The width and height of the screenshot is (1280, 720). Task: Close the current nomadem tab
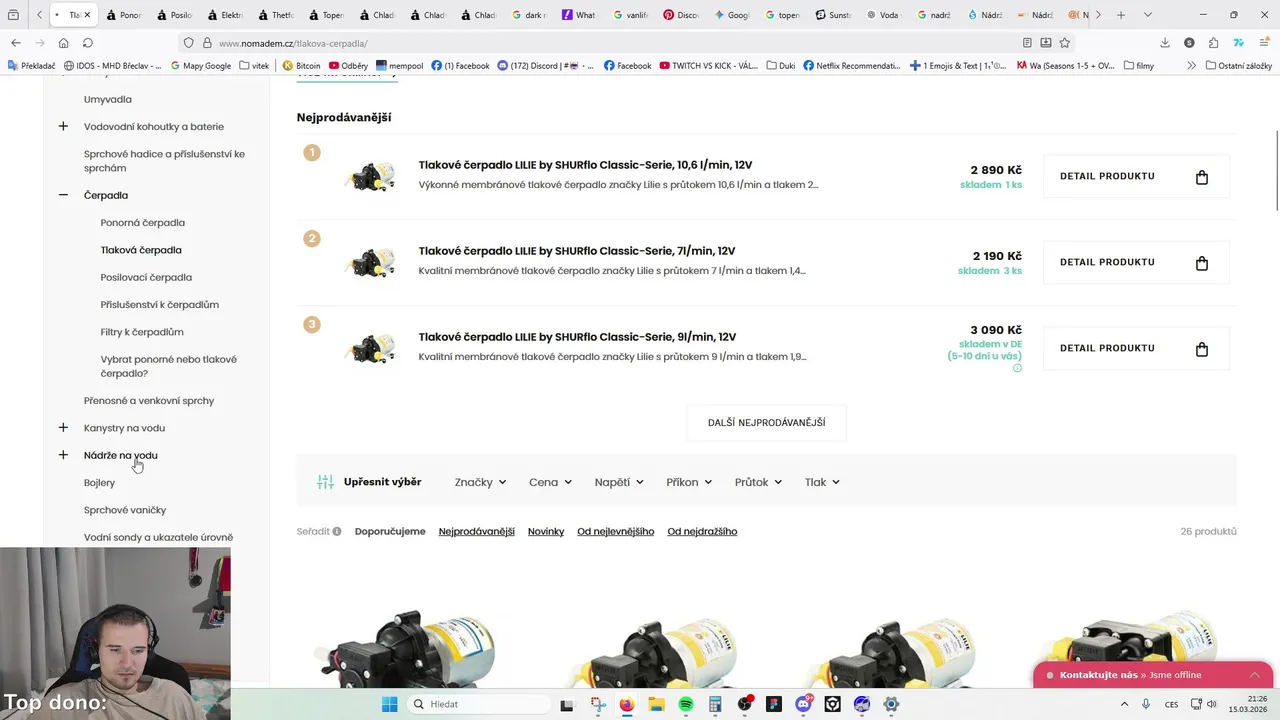click(x=88, y=15)
